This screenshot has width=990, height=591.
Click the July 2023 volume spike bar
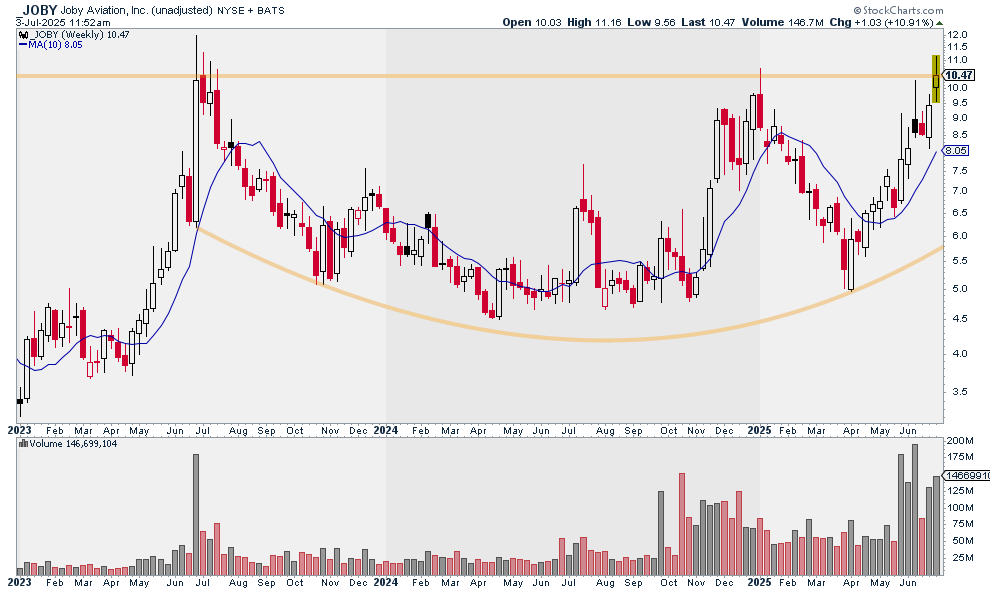196,515
